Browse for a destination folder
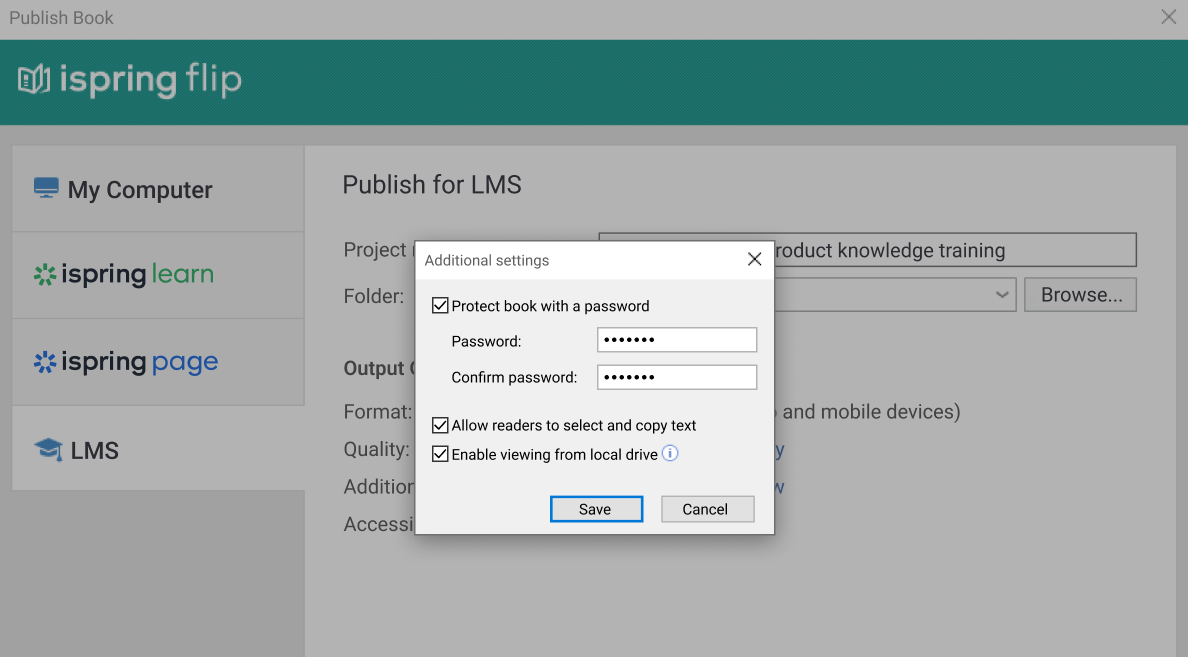Image resolution: width=1188 pixels, height=657 pixels. (1080, 294)
